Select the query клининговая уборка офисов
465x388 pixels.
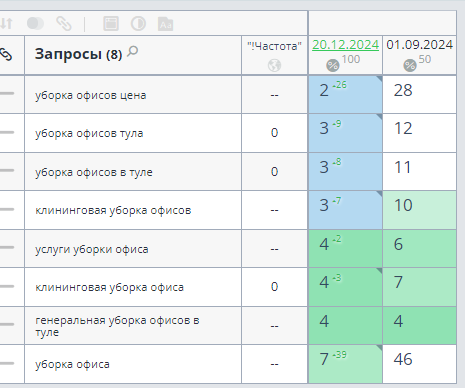113,210
